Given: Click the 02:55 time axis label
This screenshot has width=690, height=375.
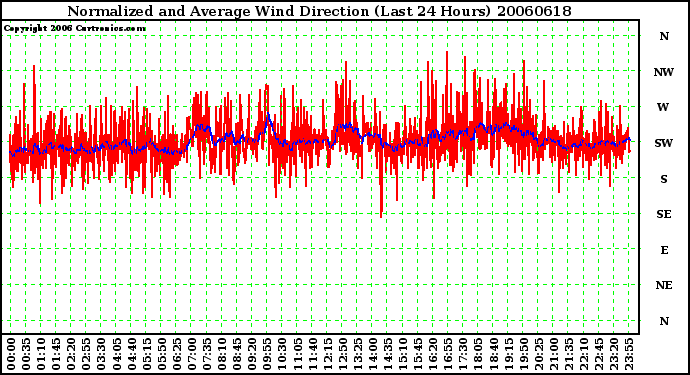Looking at the screenshot, I should (x=86, y=354).
